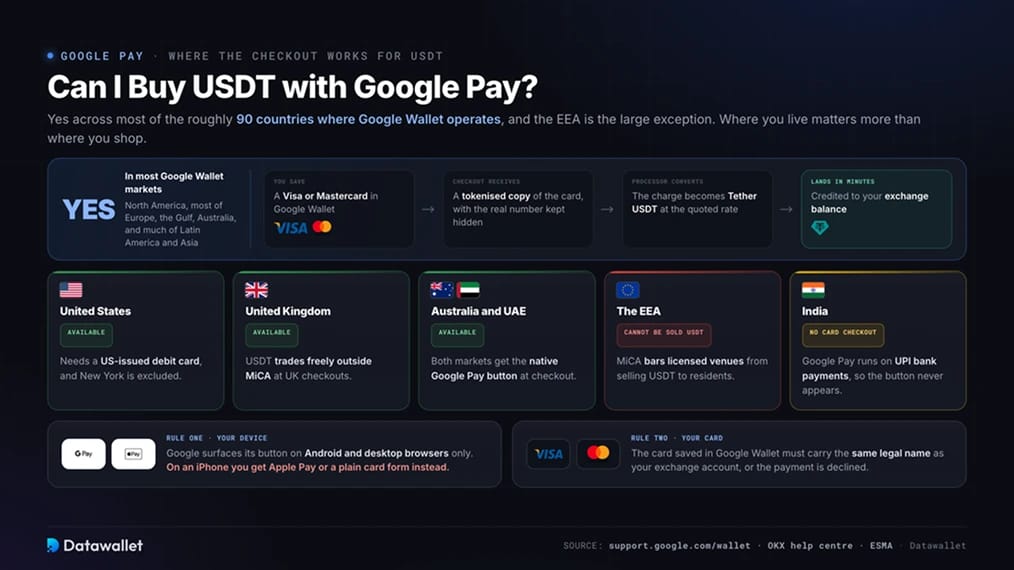Click 'Needs a US-issued debit card' text

(131, 361)
